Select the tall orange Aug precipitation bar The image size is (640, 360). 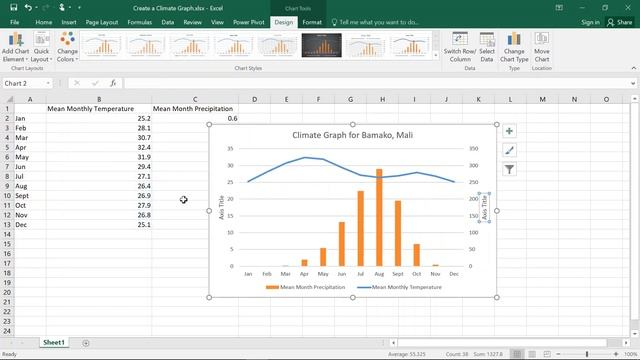click(379, 218)
